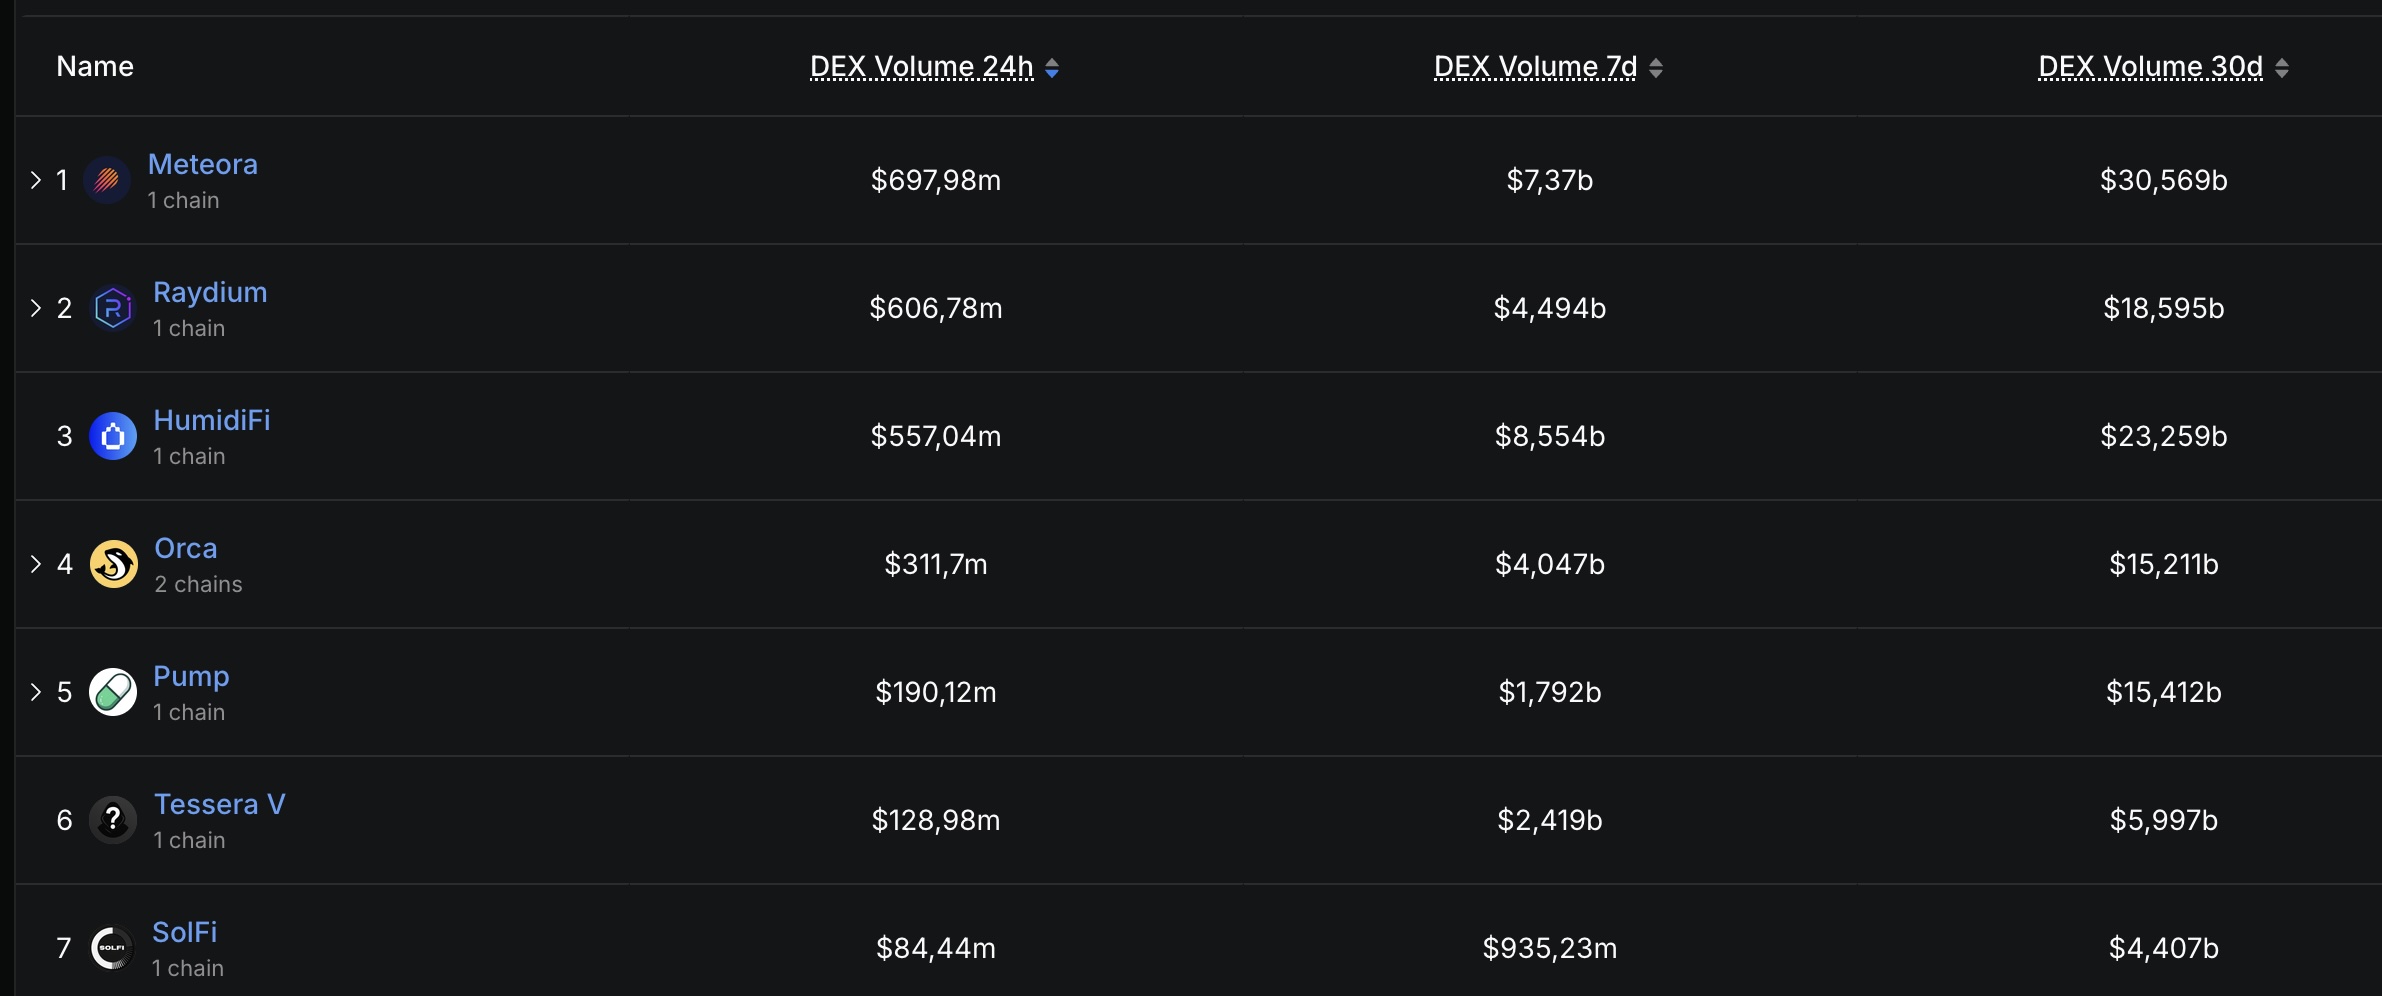Sort by DEX Volume 7d header
The height and width of the screenshot is (996, 2382).
pyautogui.click(x=1535, y=67)
